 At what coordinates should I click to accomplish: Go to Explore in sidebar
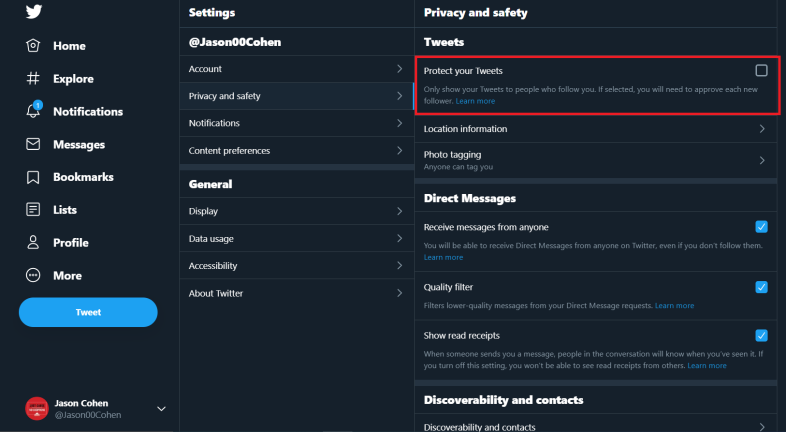pyautogui.click(x=73, y=79)
